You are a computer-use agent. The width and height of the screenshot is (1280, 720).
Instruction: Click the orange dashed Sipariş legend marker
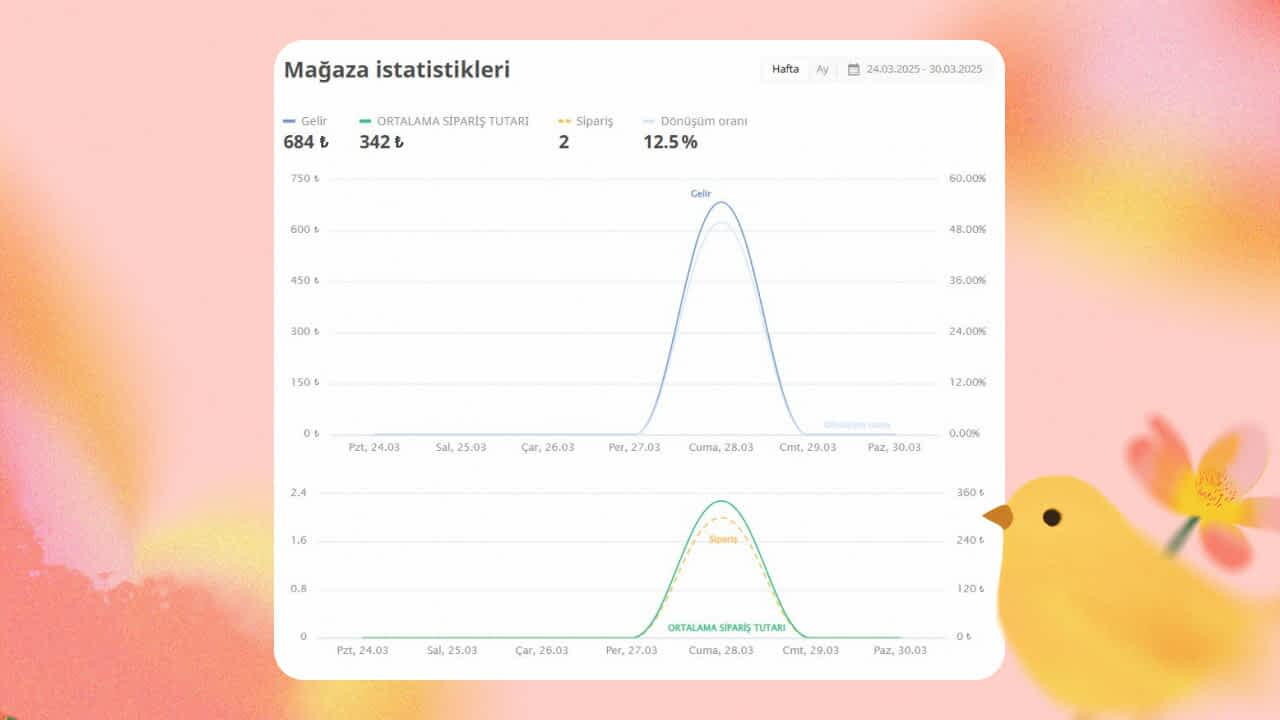click(565, 121)
